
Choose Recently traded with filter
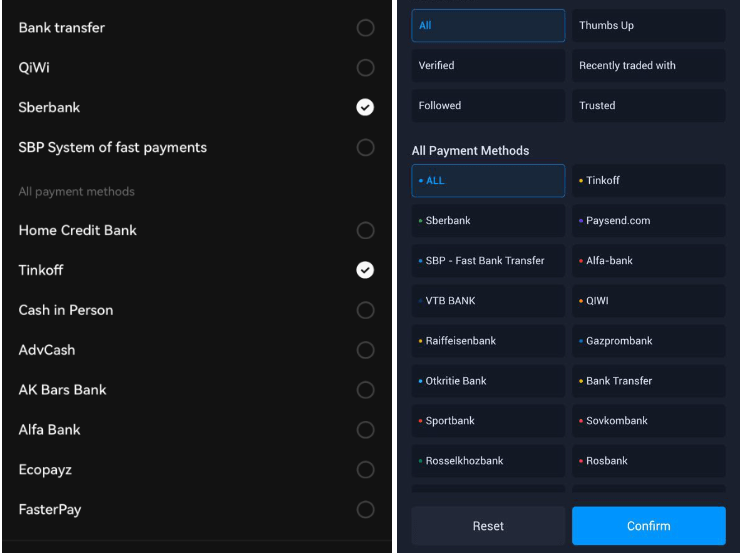[x=648, y=66]
